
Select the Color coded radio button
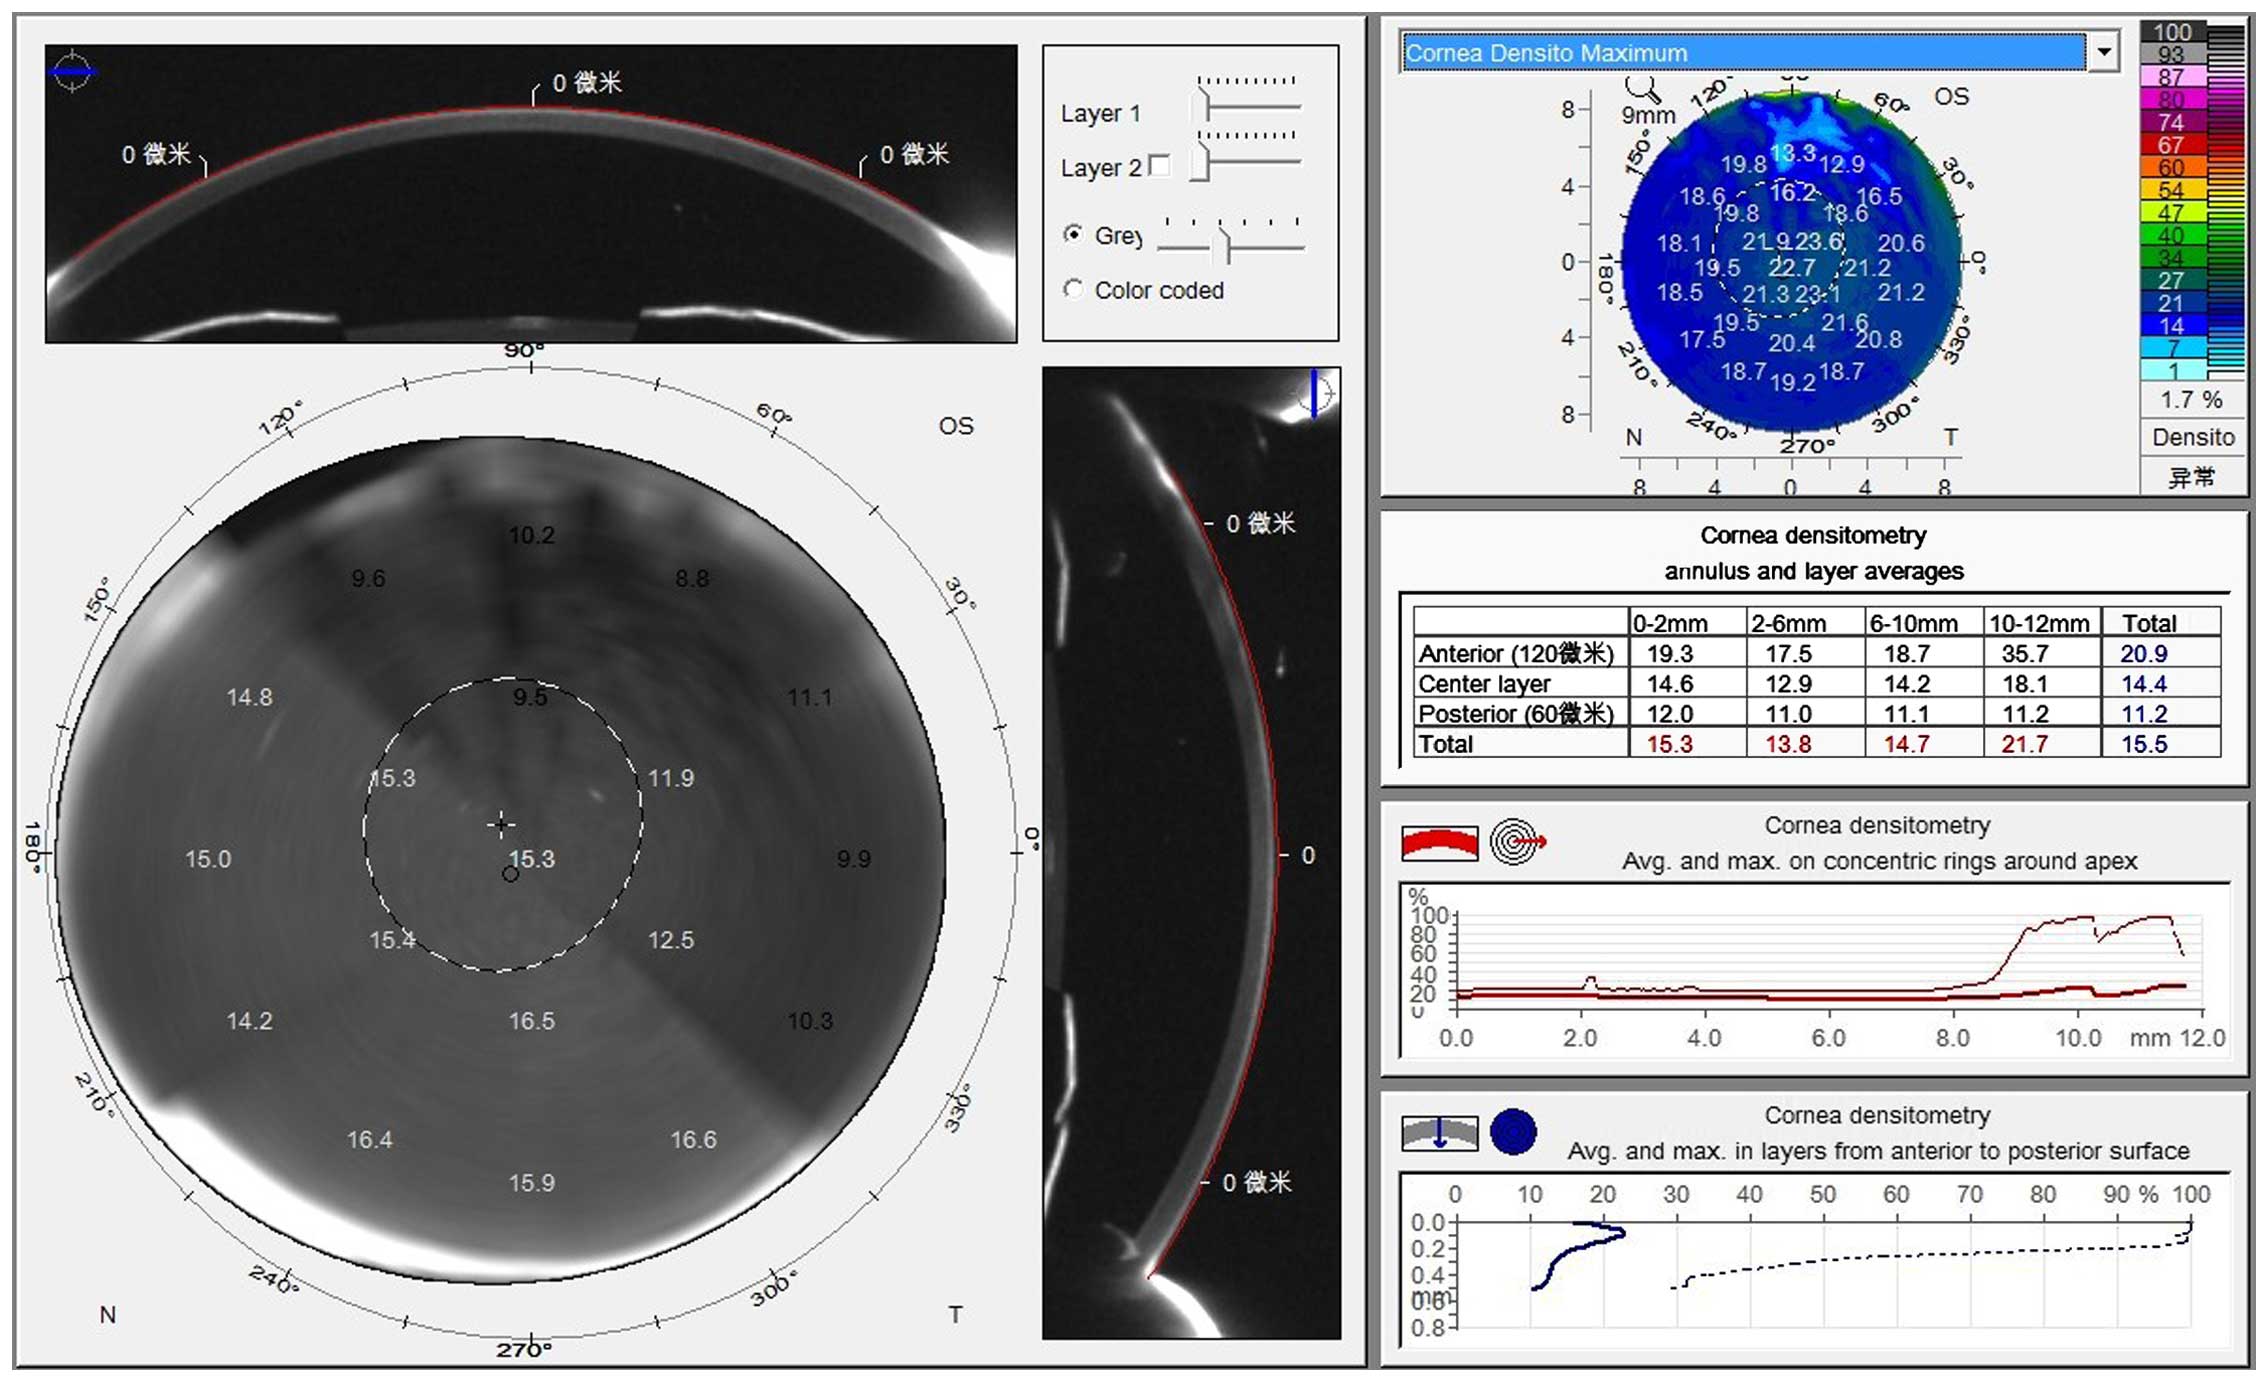(x=1073, y=289)
